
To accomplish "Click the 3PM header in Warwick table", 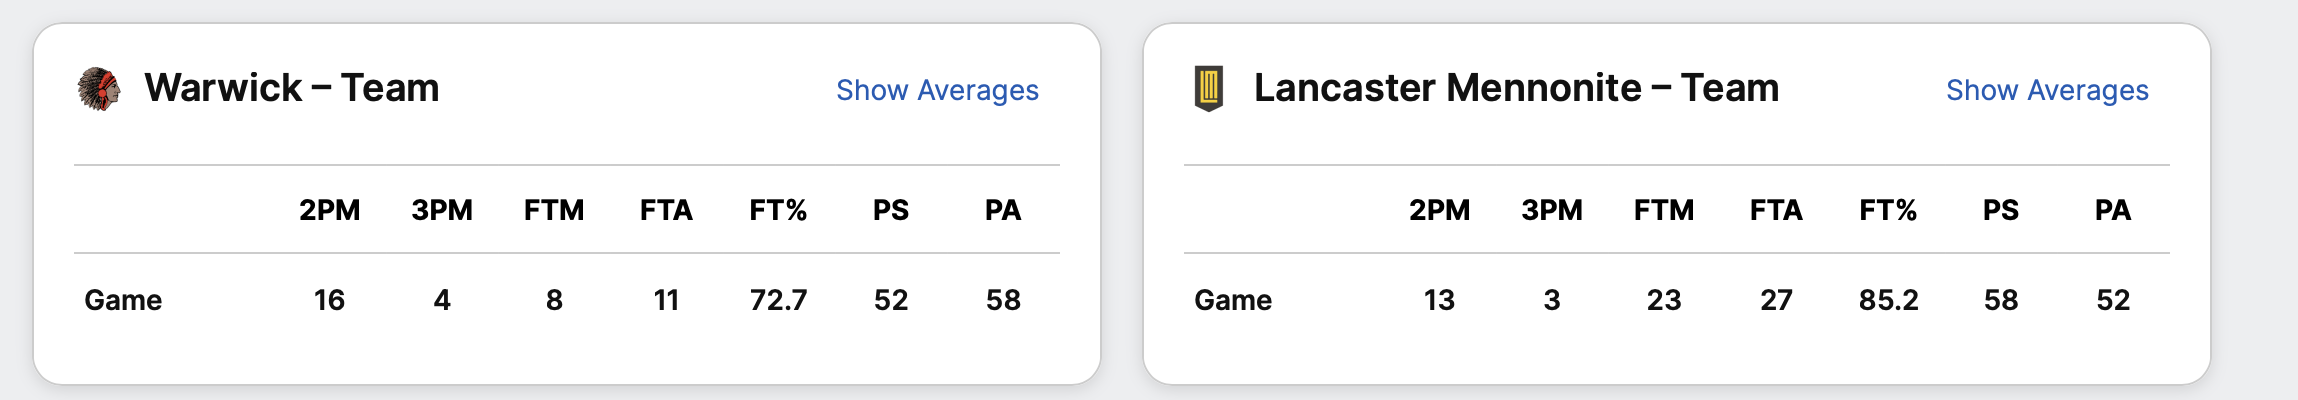I will [442, 210].
